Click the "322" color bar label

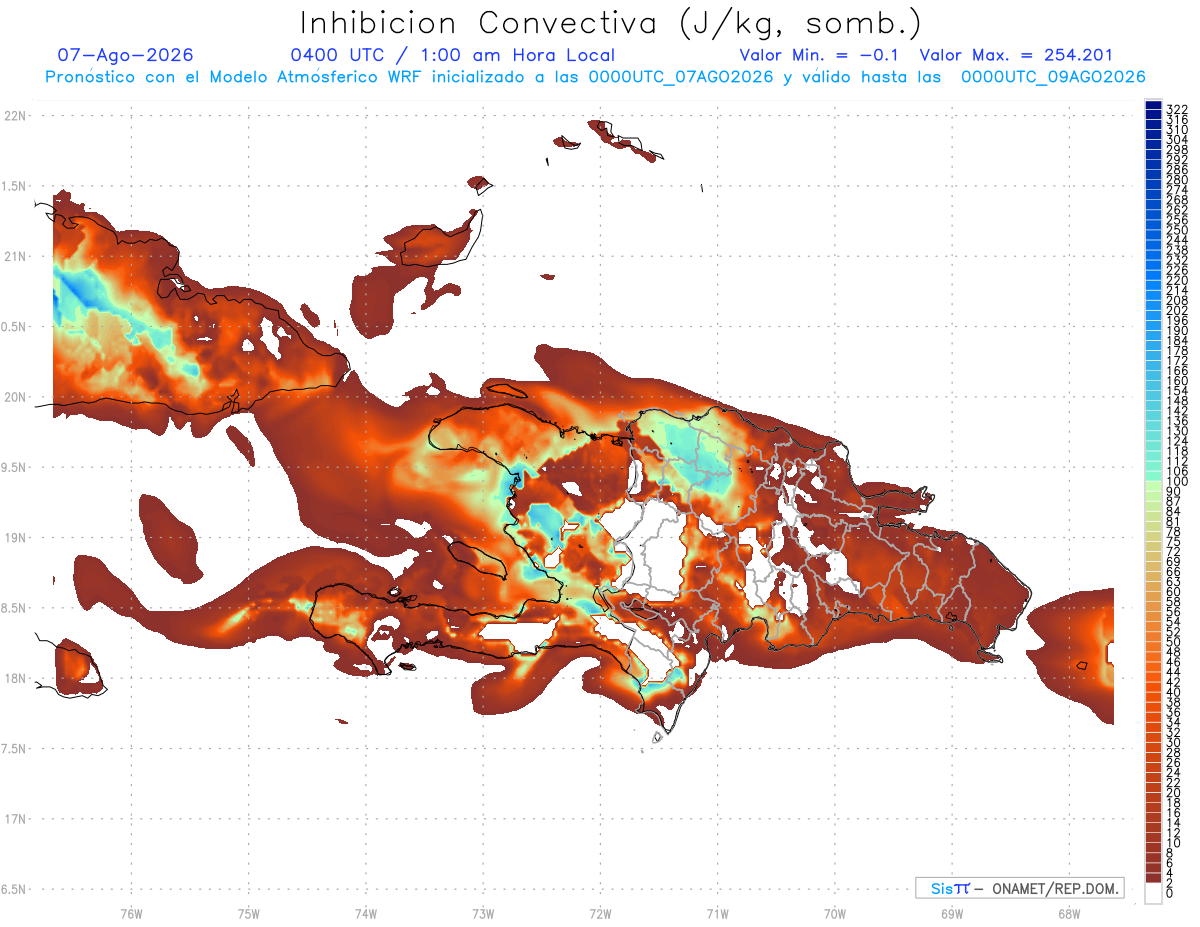tap(1177, 110)
